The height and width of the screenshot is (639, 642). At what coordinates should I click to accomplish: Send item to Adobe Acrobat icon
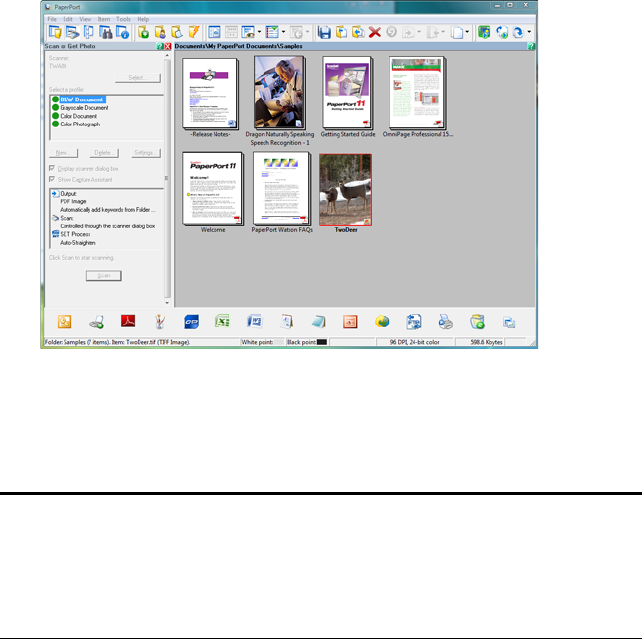[x=128, y=321]
